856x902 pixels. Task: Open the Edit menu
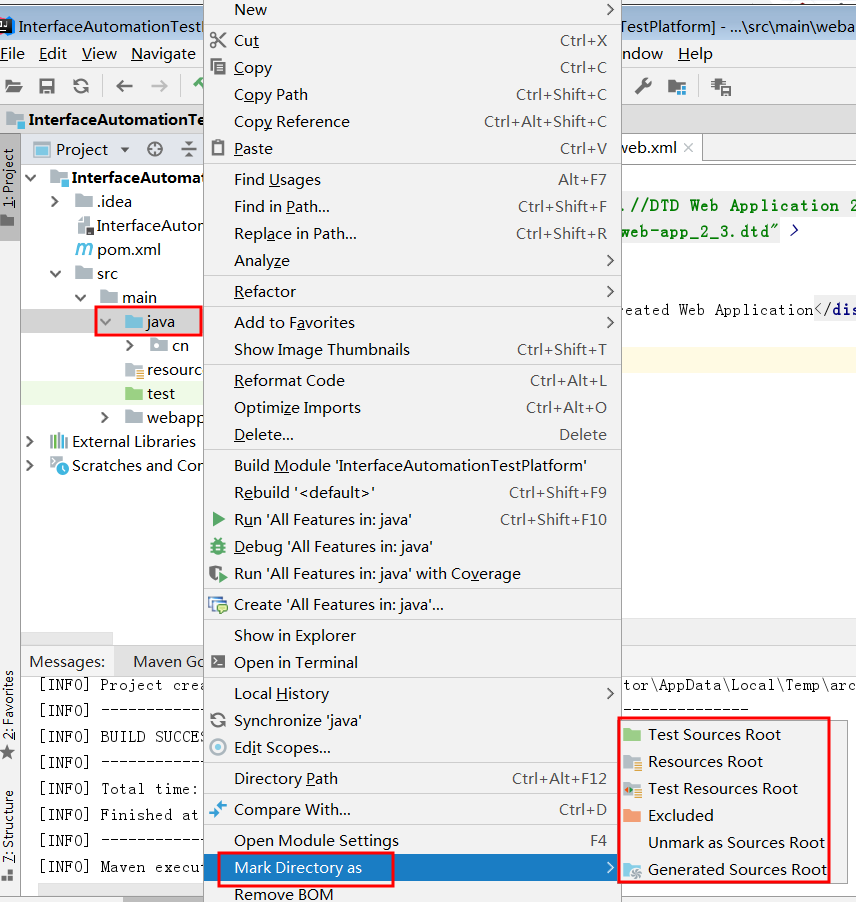[x=53, y=54]
